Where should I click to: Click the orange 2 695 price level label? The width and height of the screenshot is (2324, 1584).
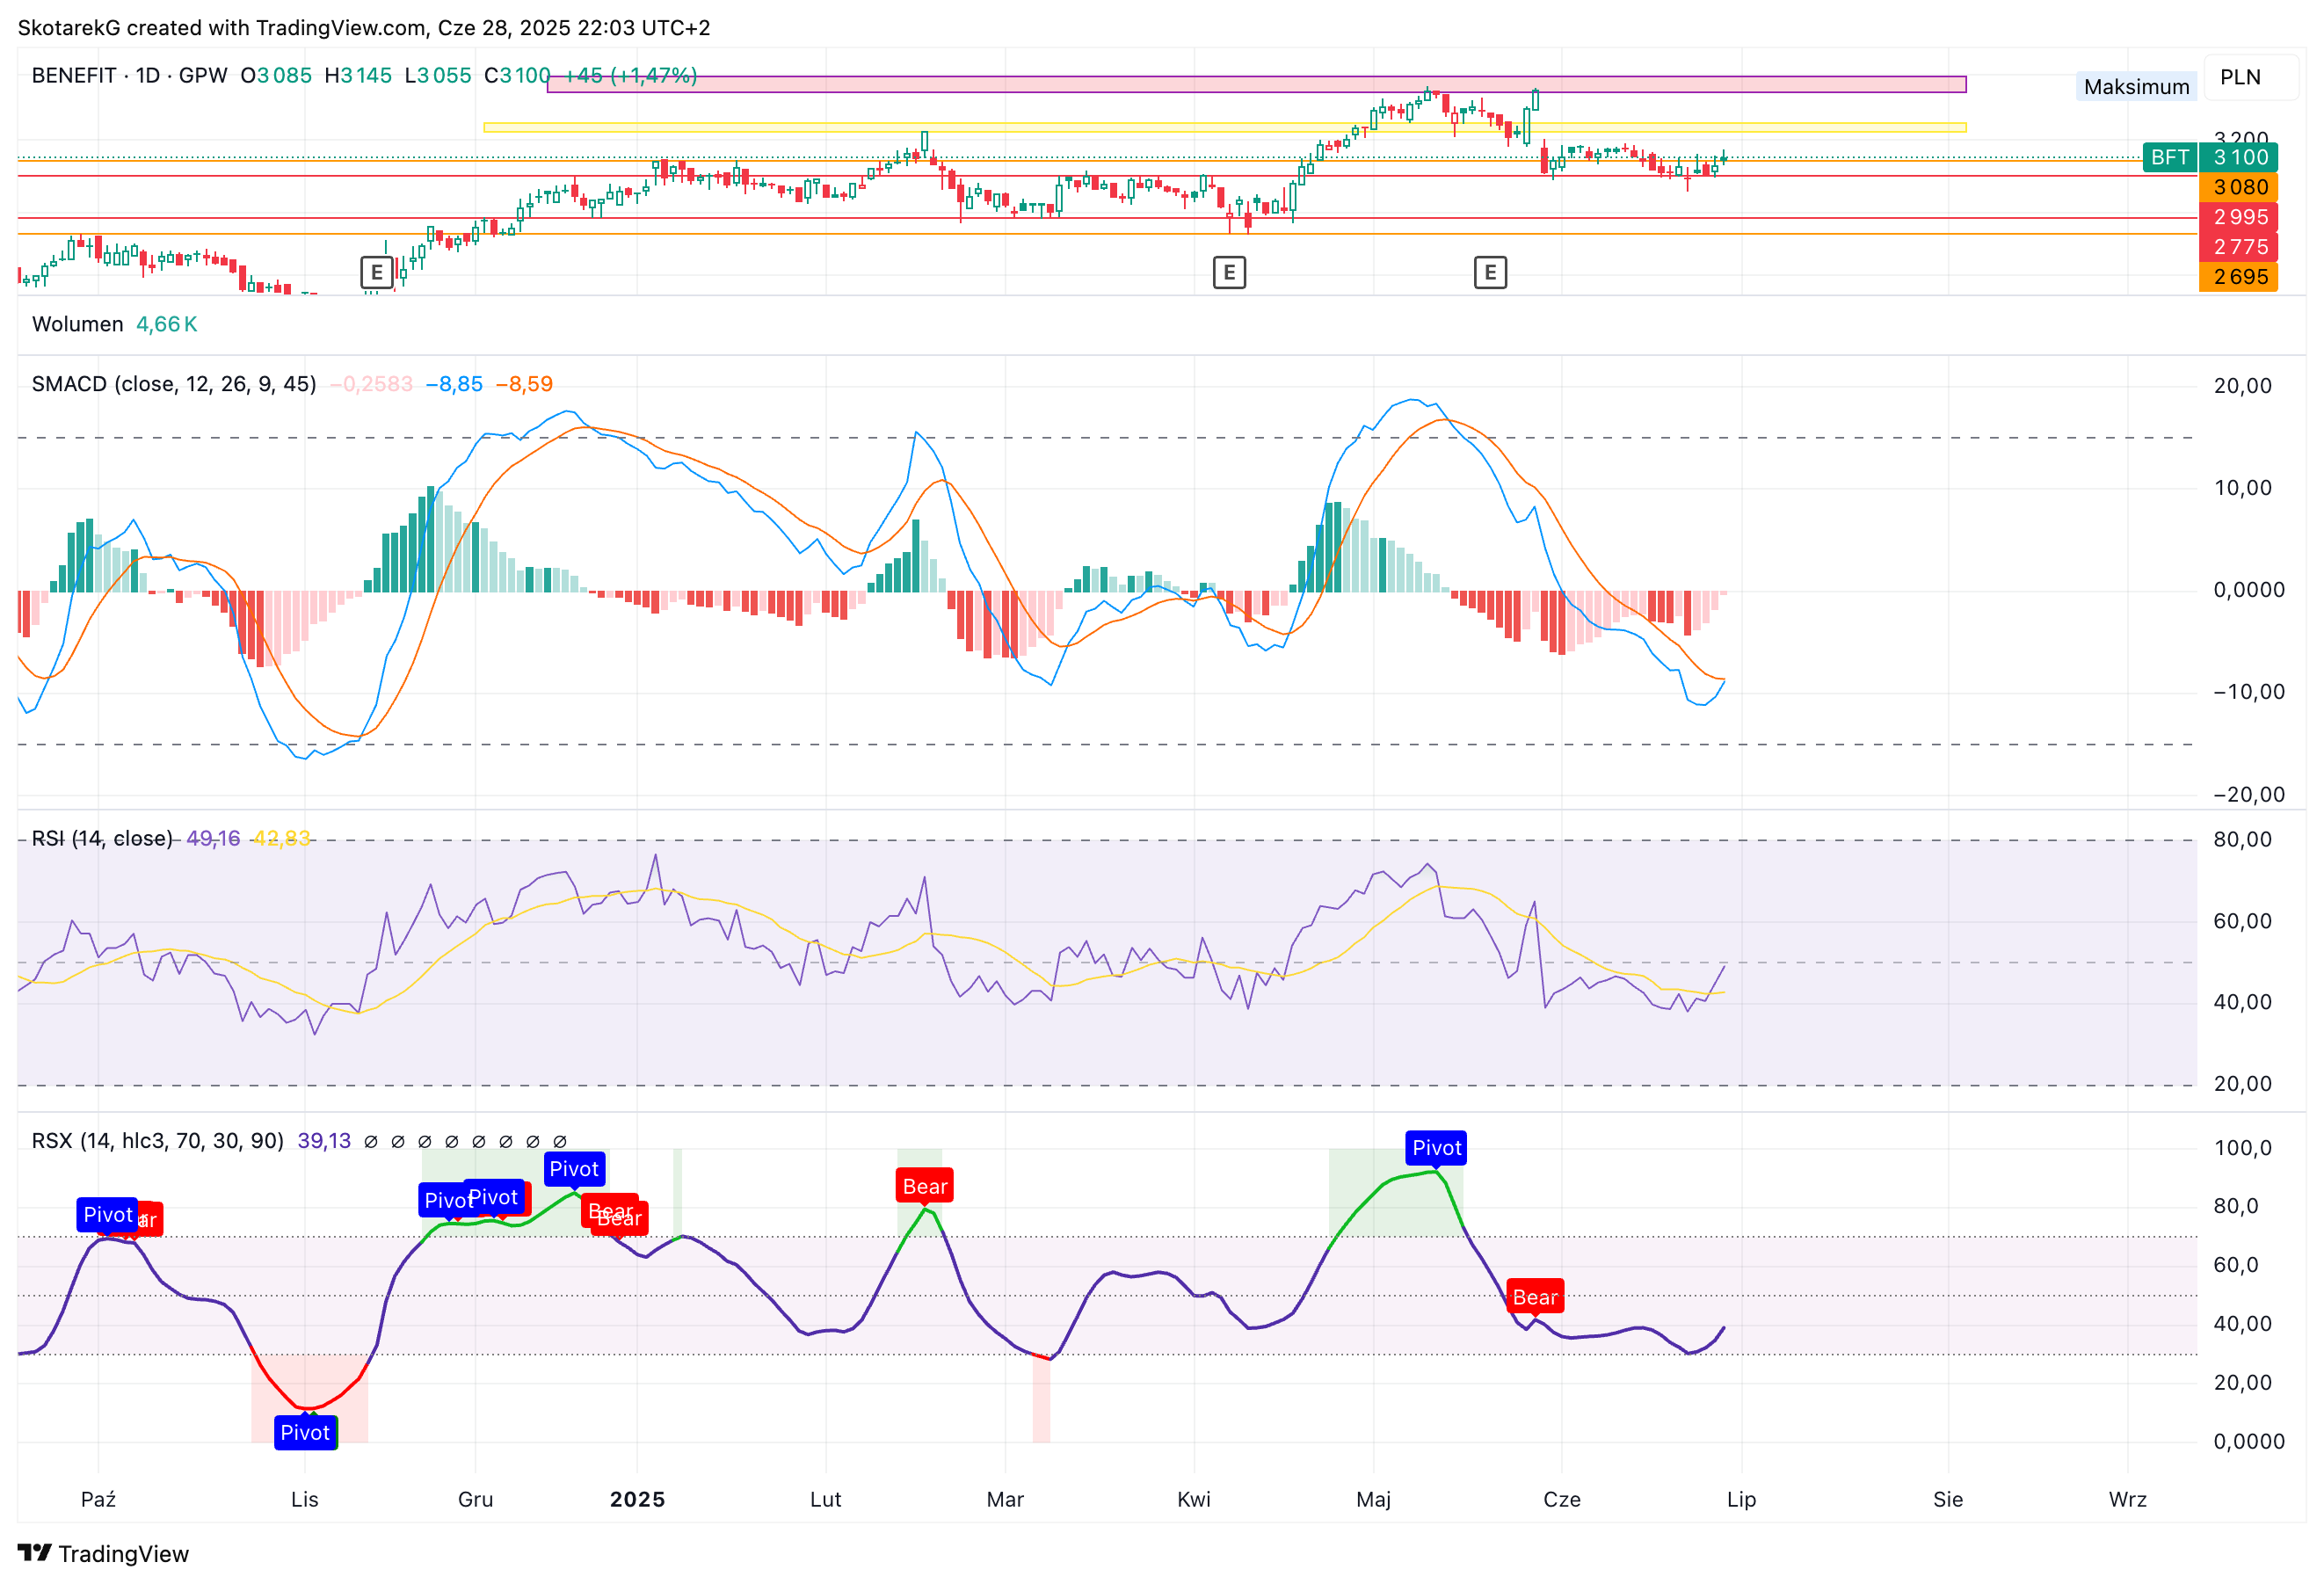[x=2238, y=277]
